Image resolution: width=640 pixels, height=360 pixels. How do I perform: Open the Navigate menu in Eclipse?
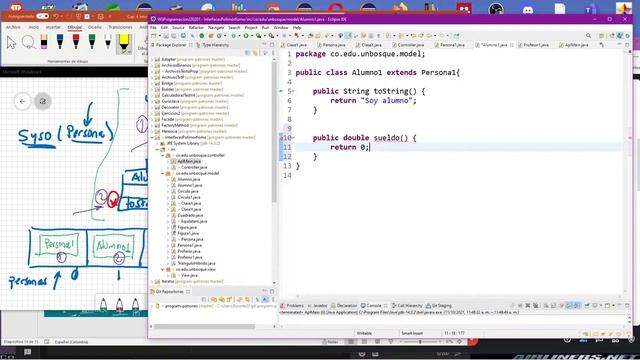(x=216, y=27)
